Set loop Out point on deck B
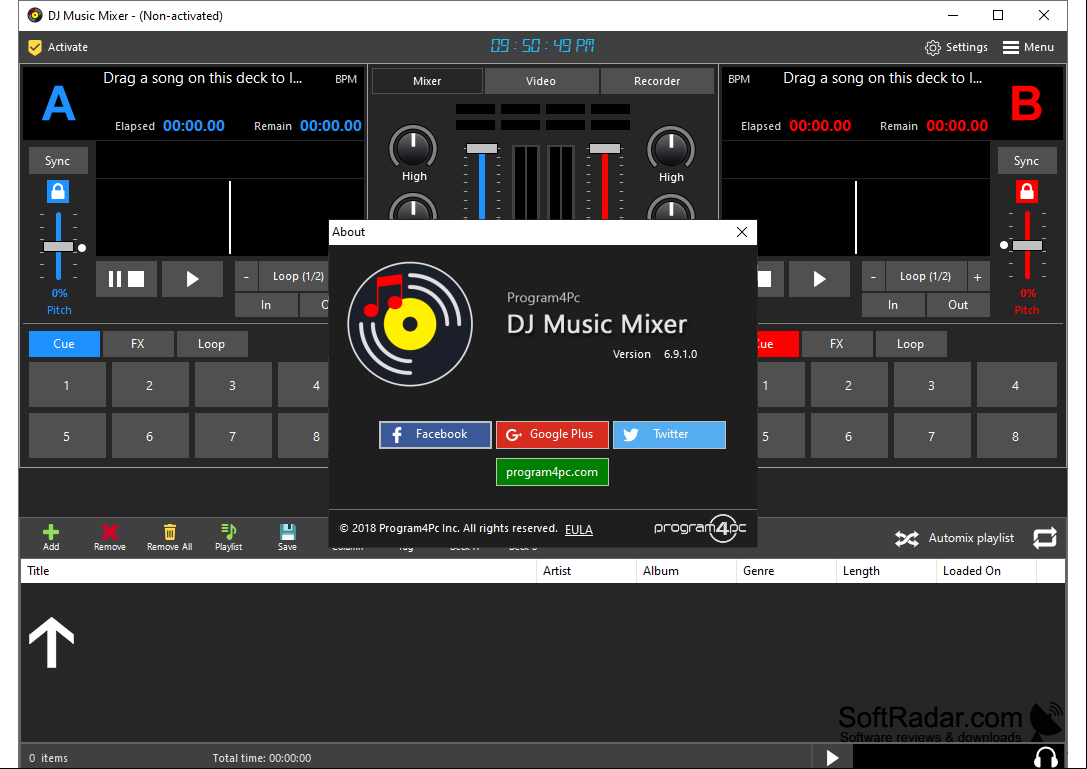The width and height of the screenshot is (1087, 769). point(958,305)
